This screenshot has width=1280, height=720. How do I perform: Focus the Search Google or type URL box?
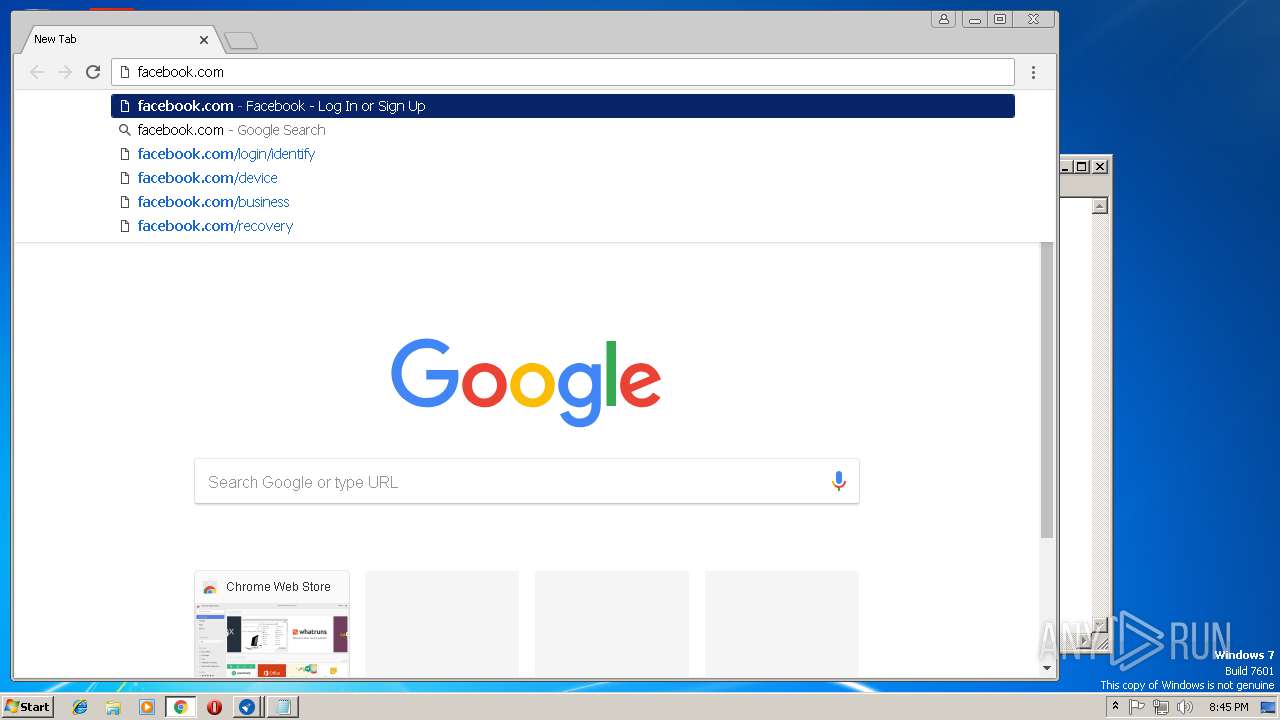[x=527, y=482]
